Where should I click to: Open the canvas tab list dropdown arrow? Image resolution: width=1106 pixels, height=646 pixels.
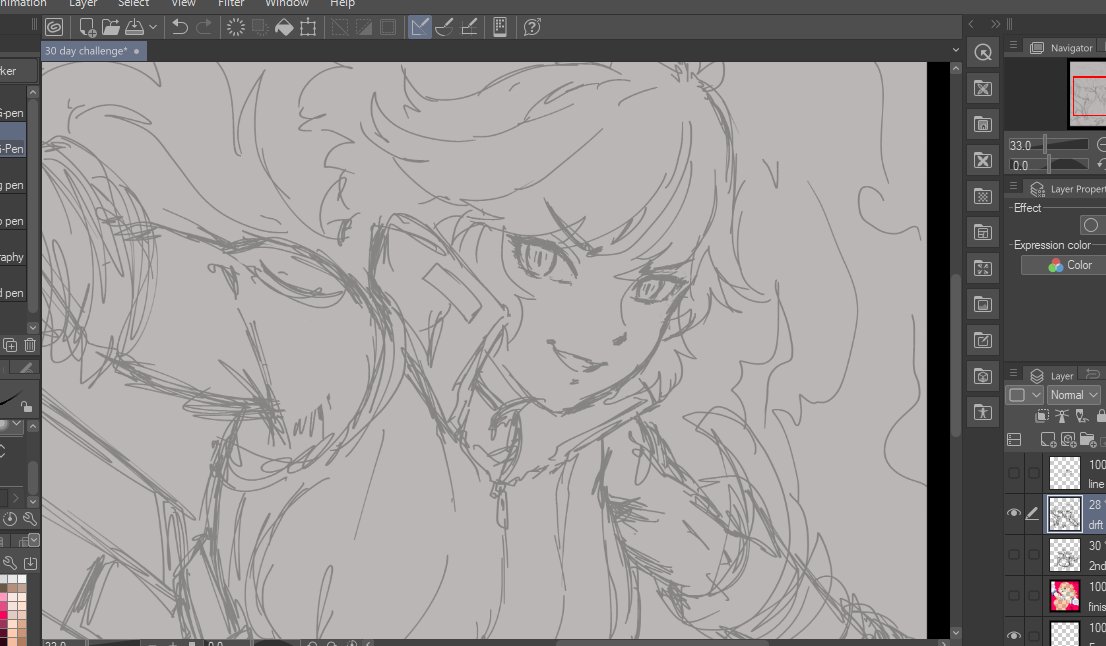[956, 50]
